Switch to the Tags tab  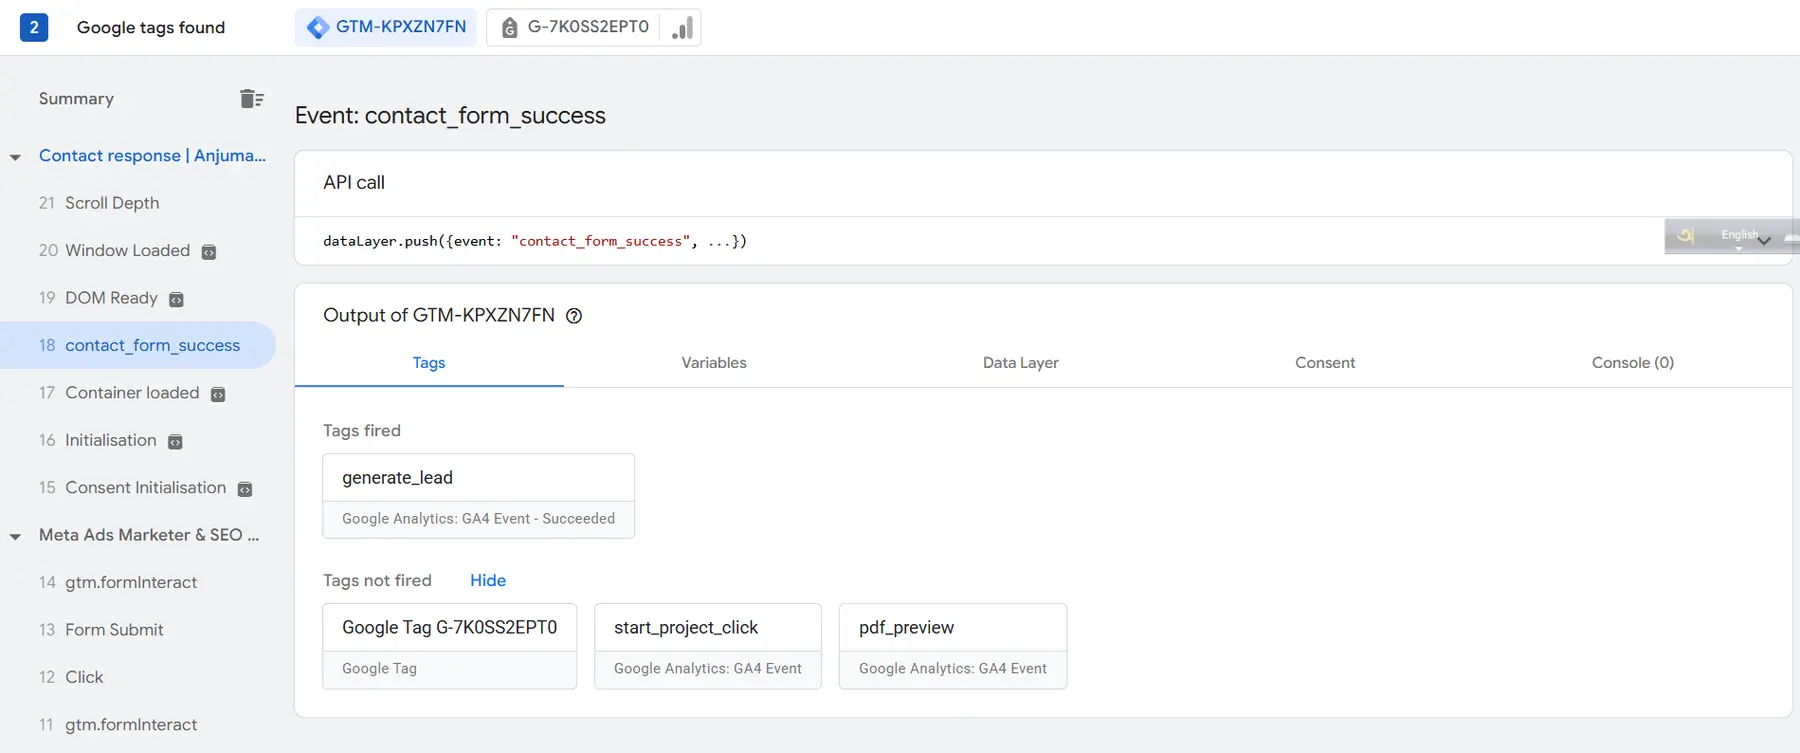point(429,363)
